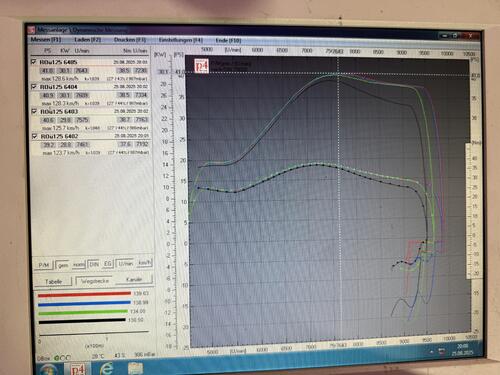500x375 pixels.
Task: Click the max 123.7 km/h speed text
Action: coord(61,153)
